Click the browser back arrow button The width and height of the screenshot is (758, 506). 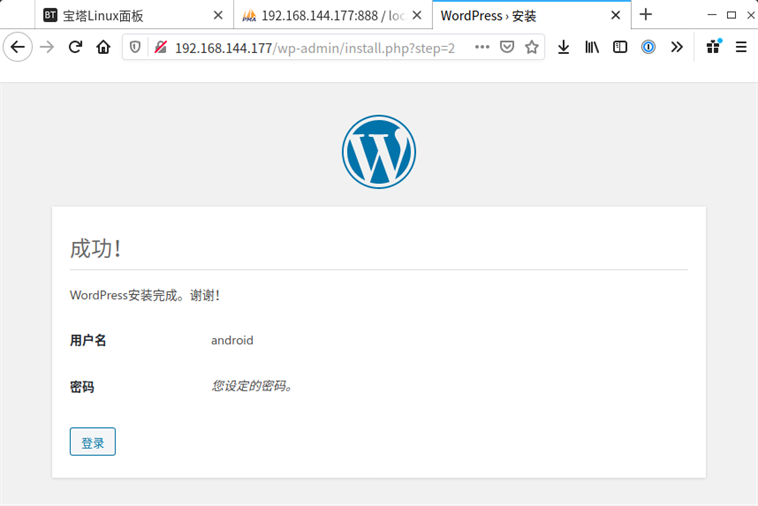(x=17, y=47)
